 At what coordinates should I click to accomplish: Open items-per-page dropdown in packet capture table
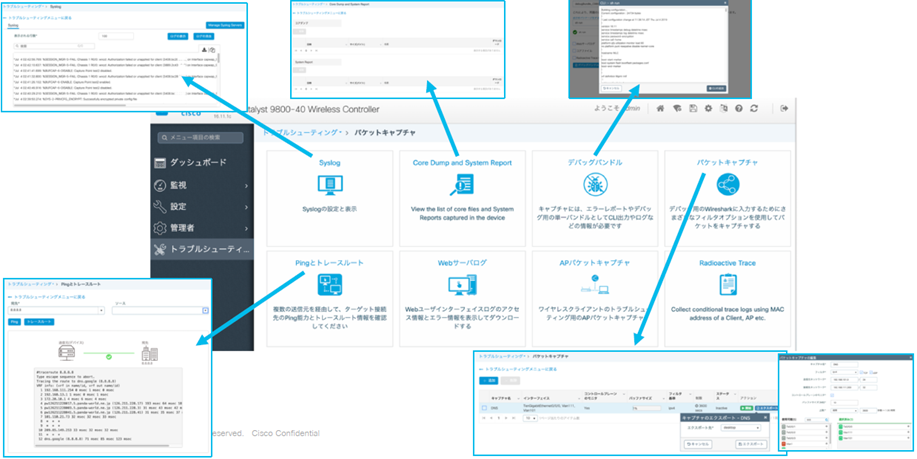[530, 419]
